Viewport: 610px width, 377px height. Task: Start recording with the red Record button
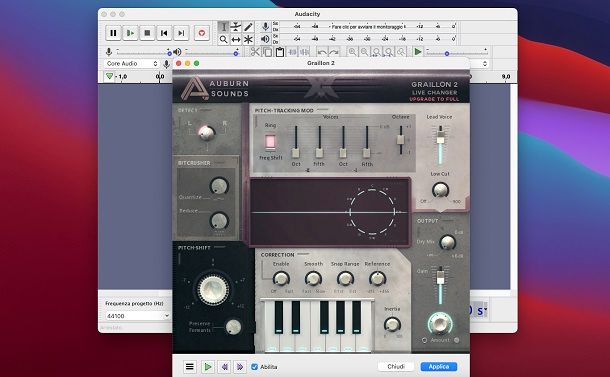(x=202, y=33)
